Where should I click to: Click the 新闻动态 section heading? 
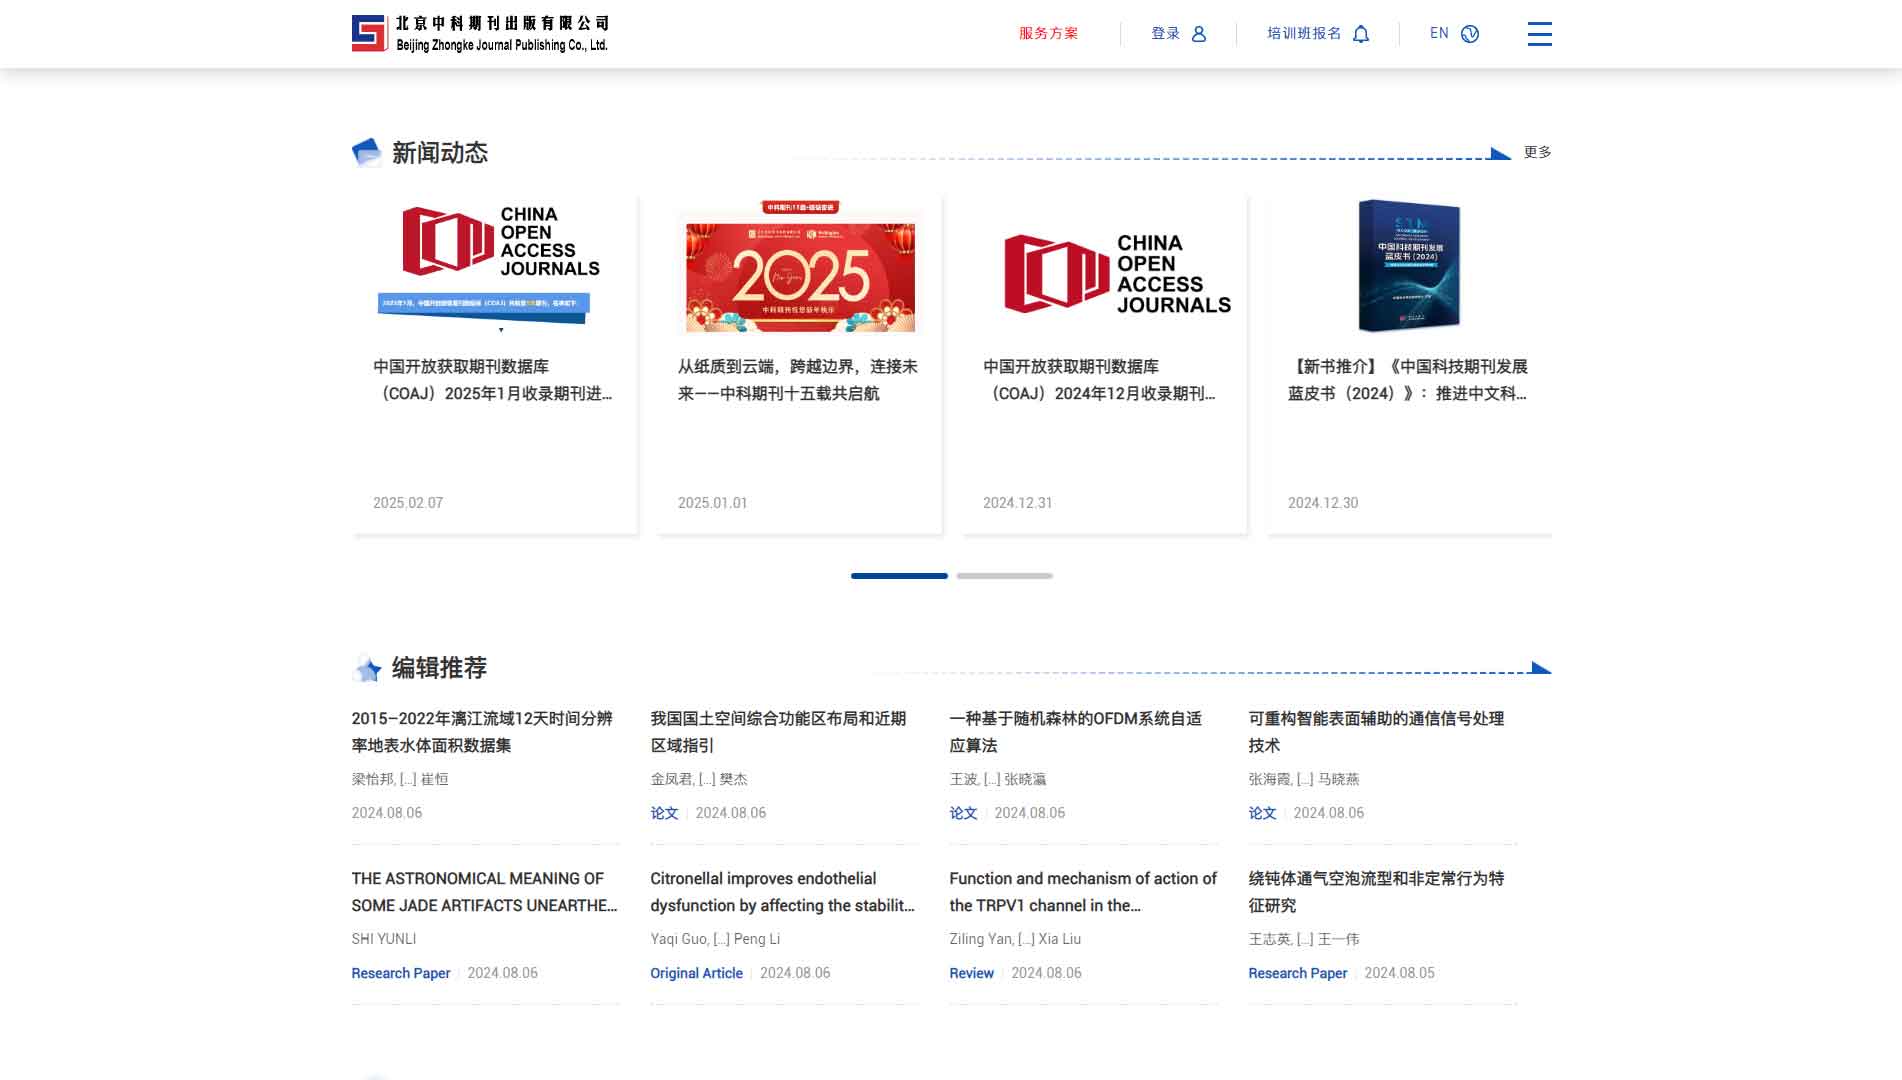[440, 153]
